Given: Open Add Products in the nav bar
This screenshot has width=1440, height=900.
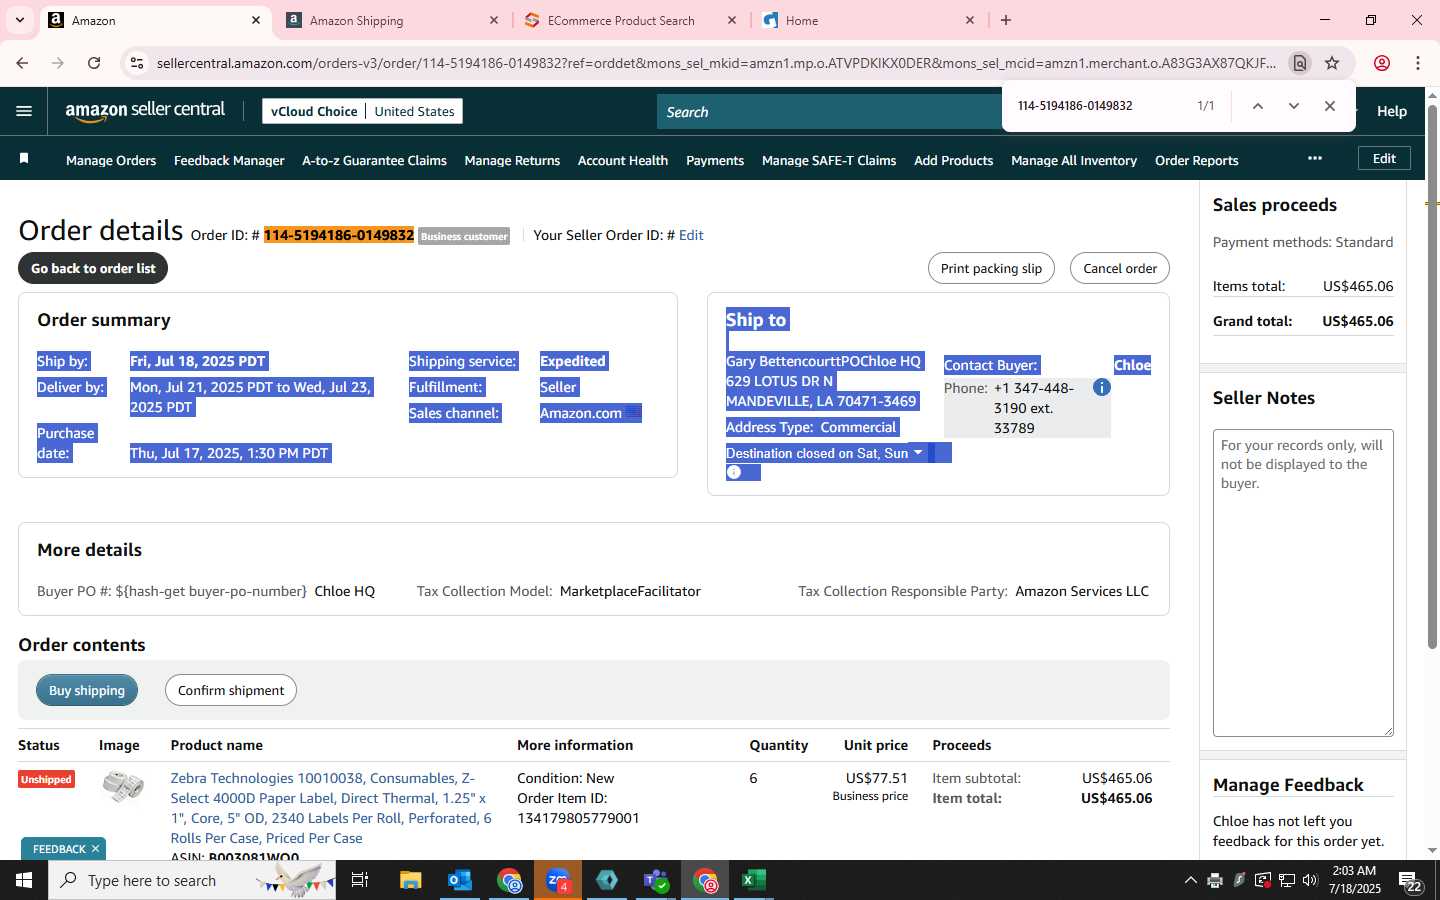Looking at the screenshot, I should pos(953,160).
